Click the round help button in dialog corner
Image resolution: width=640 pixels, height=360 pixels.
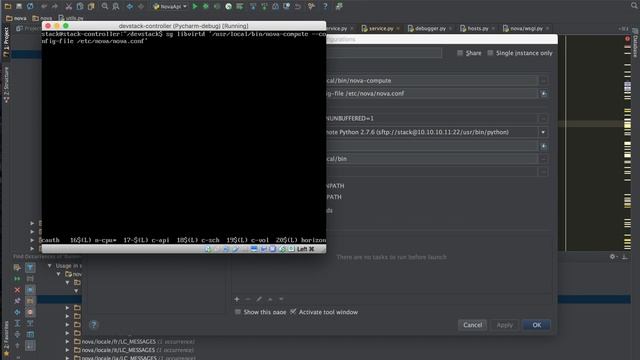click(x=93, y=325)
